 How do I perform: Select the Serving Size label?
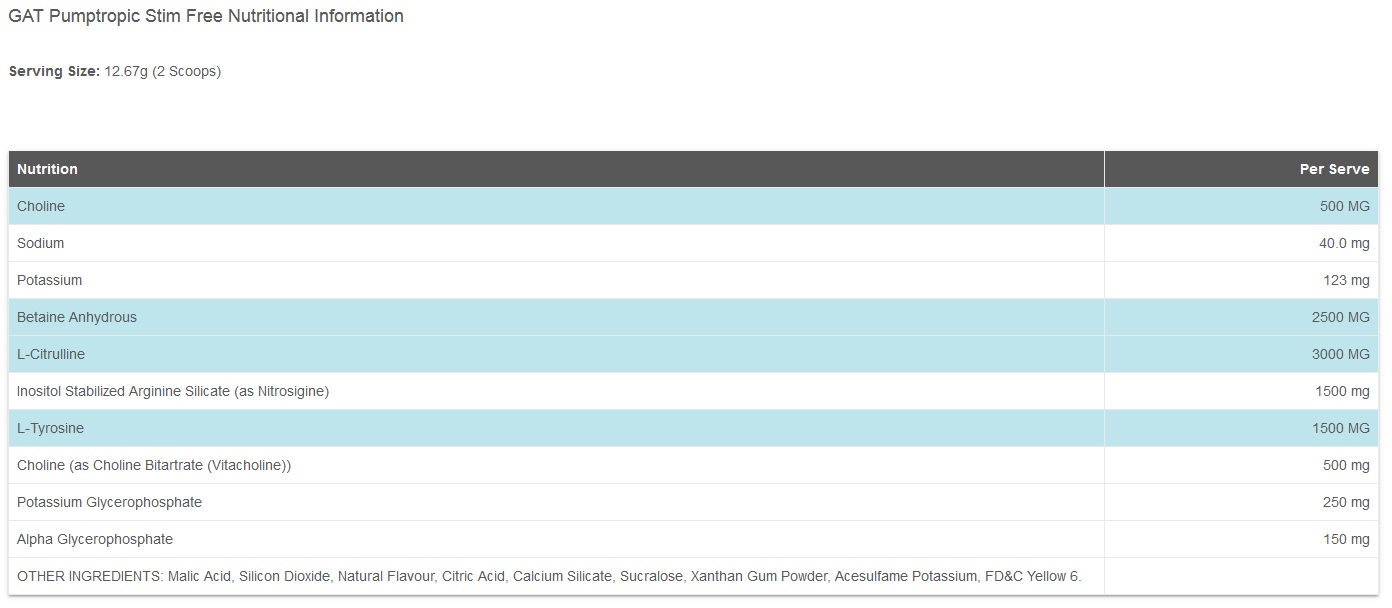54,71
